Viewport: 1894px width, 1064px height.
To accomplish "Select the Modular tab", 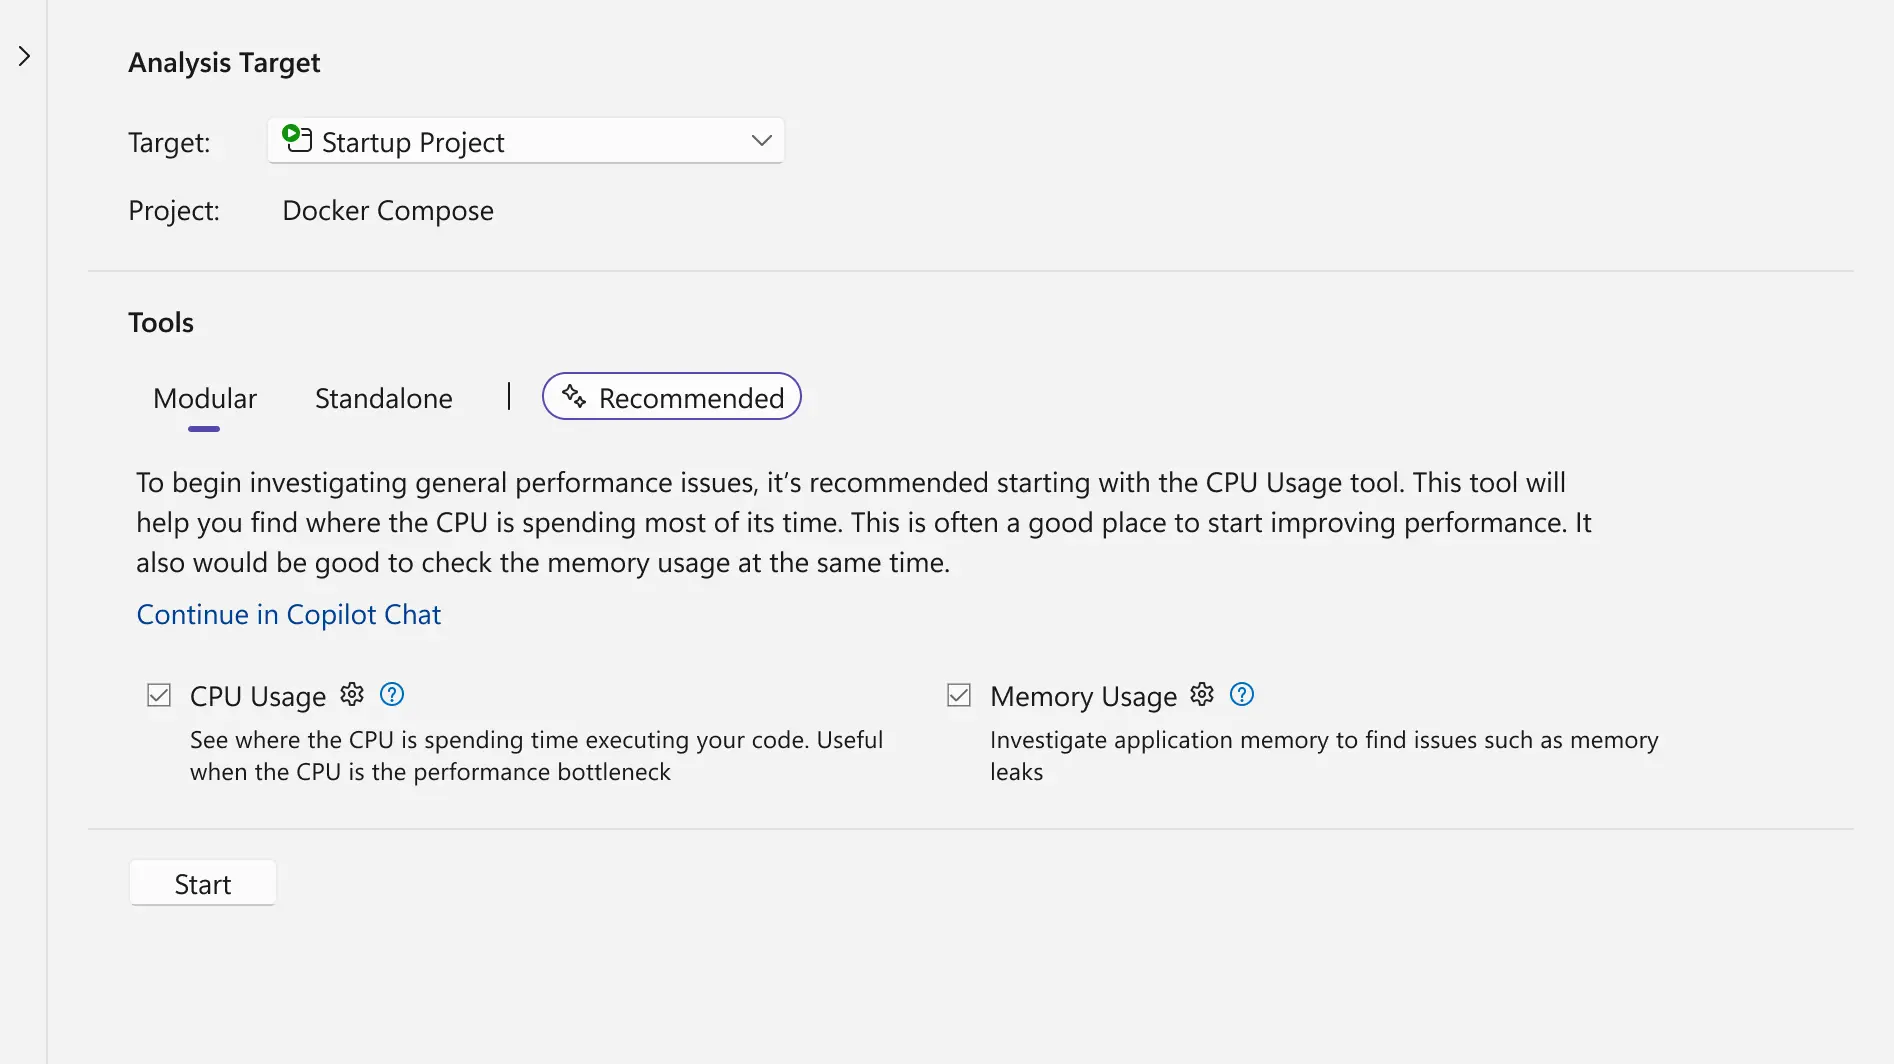I will coord(204,398).
